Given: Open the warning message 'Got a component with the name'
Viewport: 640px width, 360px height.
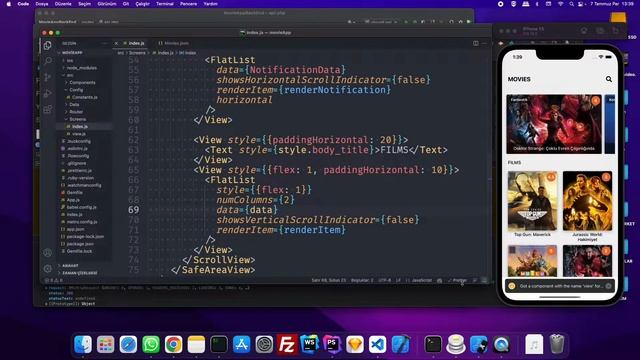Looking at the screenshot, I should point(560,286).
